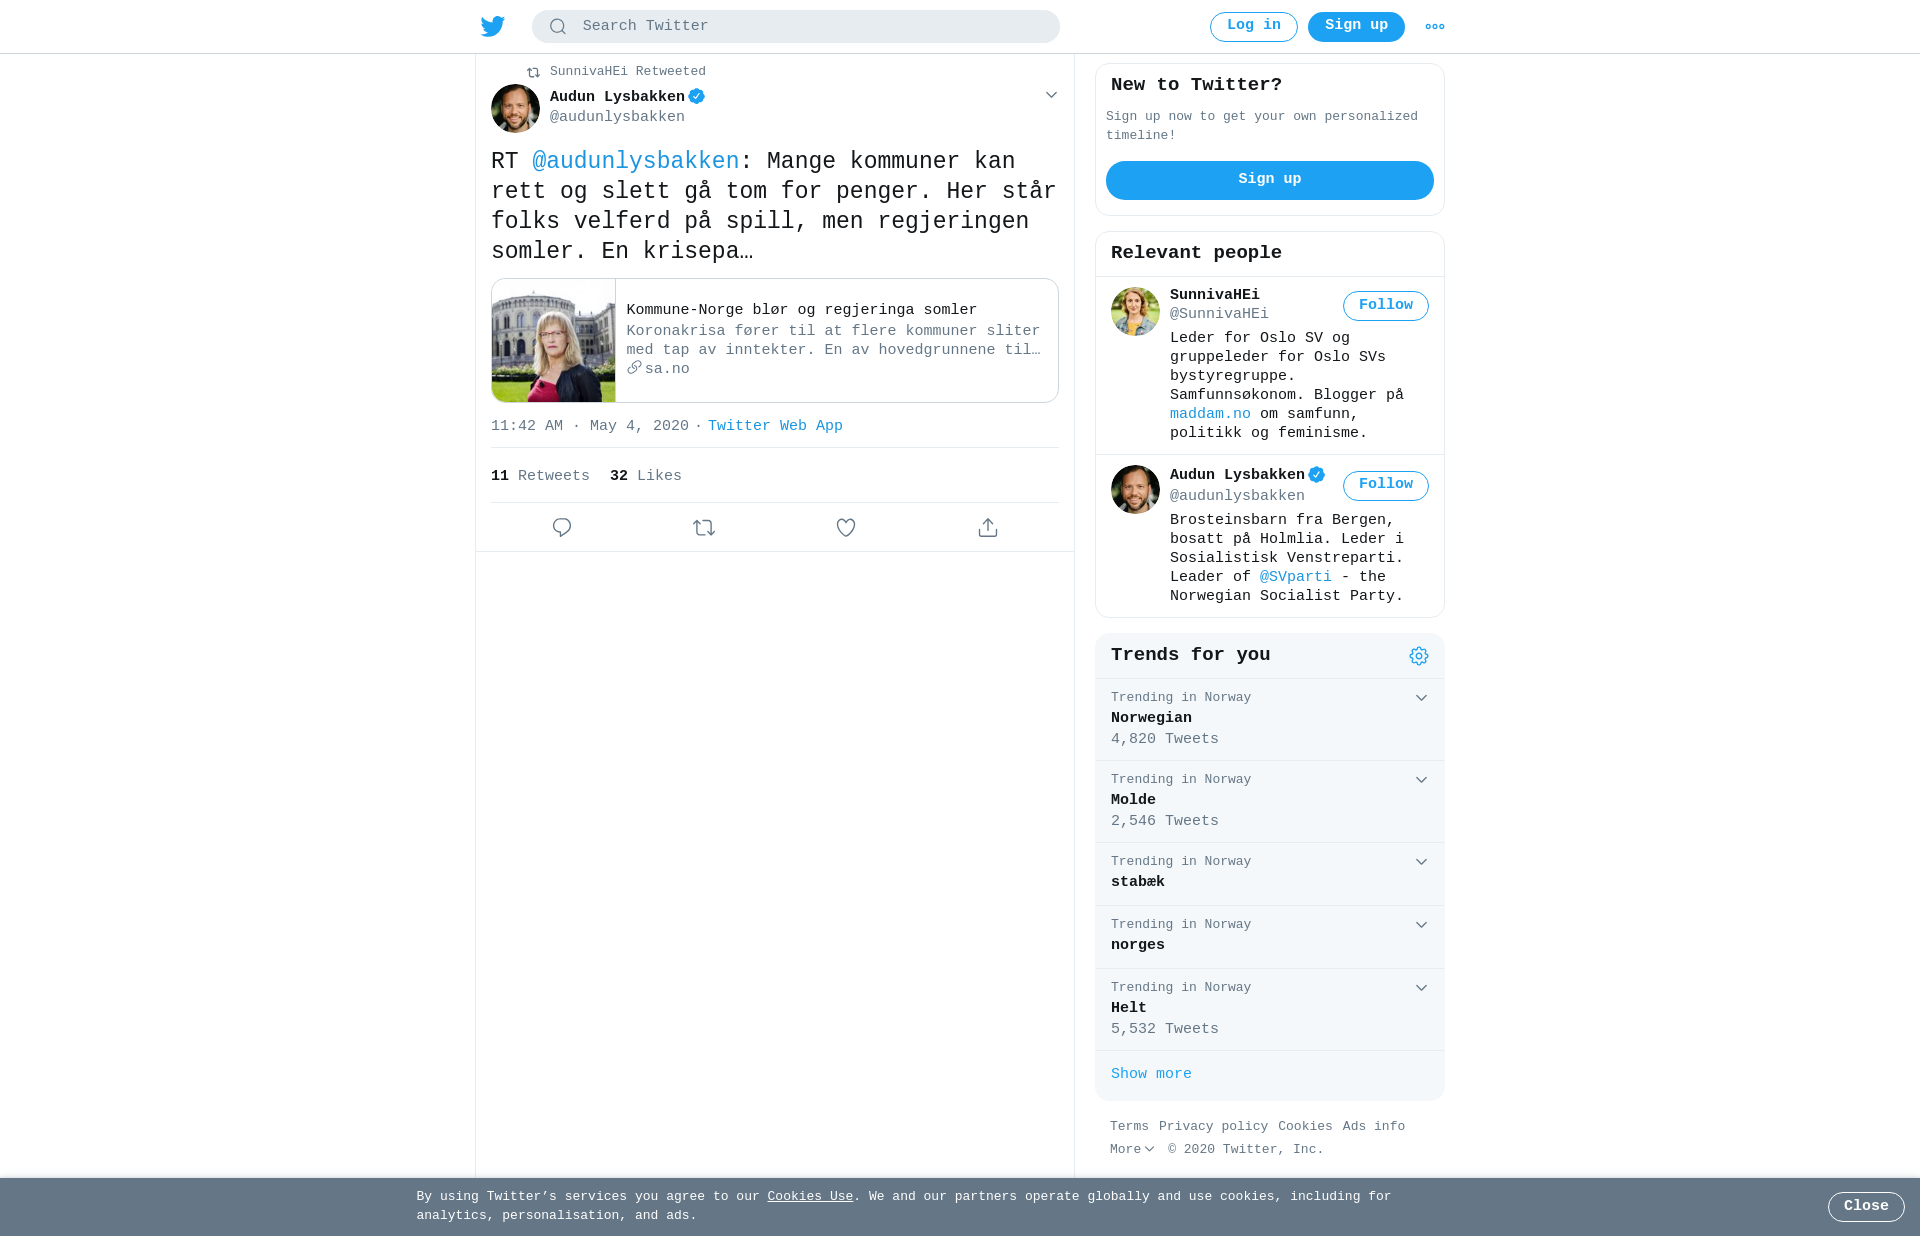The width and height of the screenshot is (1920, 1236).
Task: Click the reply speech bubble icon
Action: click(x=562, y=527)
